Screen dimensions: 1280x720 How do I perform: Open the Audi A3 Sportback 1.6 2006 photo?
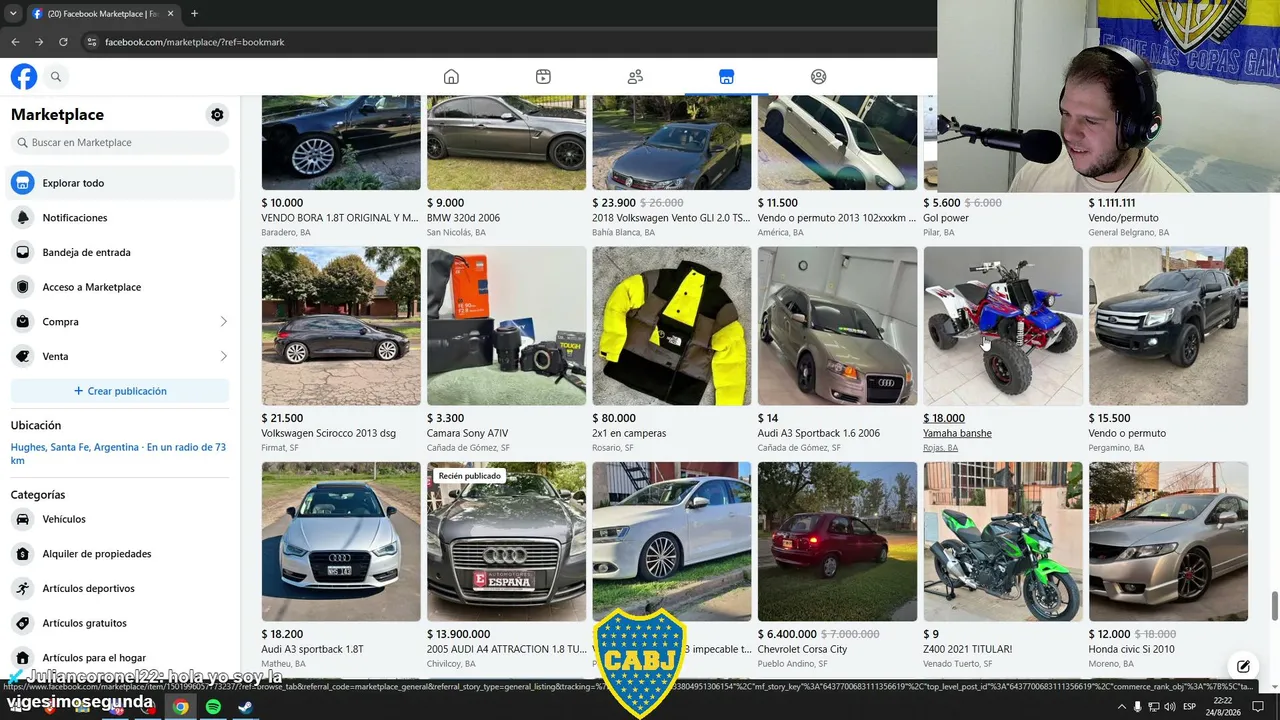[838, 326]
